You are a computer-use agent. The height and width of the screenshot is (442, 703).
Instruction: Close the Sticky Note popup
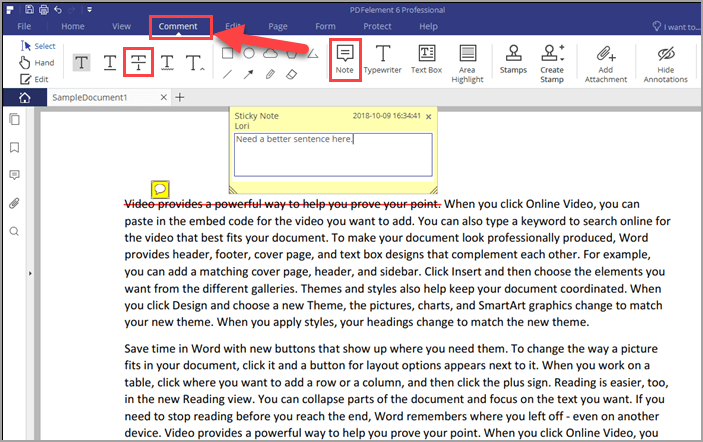point(429,117)
